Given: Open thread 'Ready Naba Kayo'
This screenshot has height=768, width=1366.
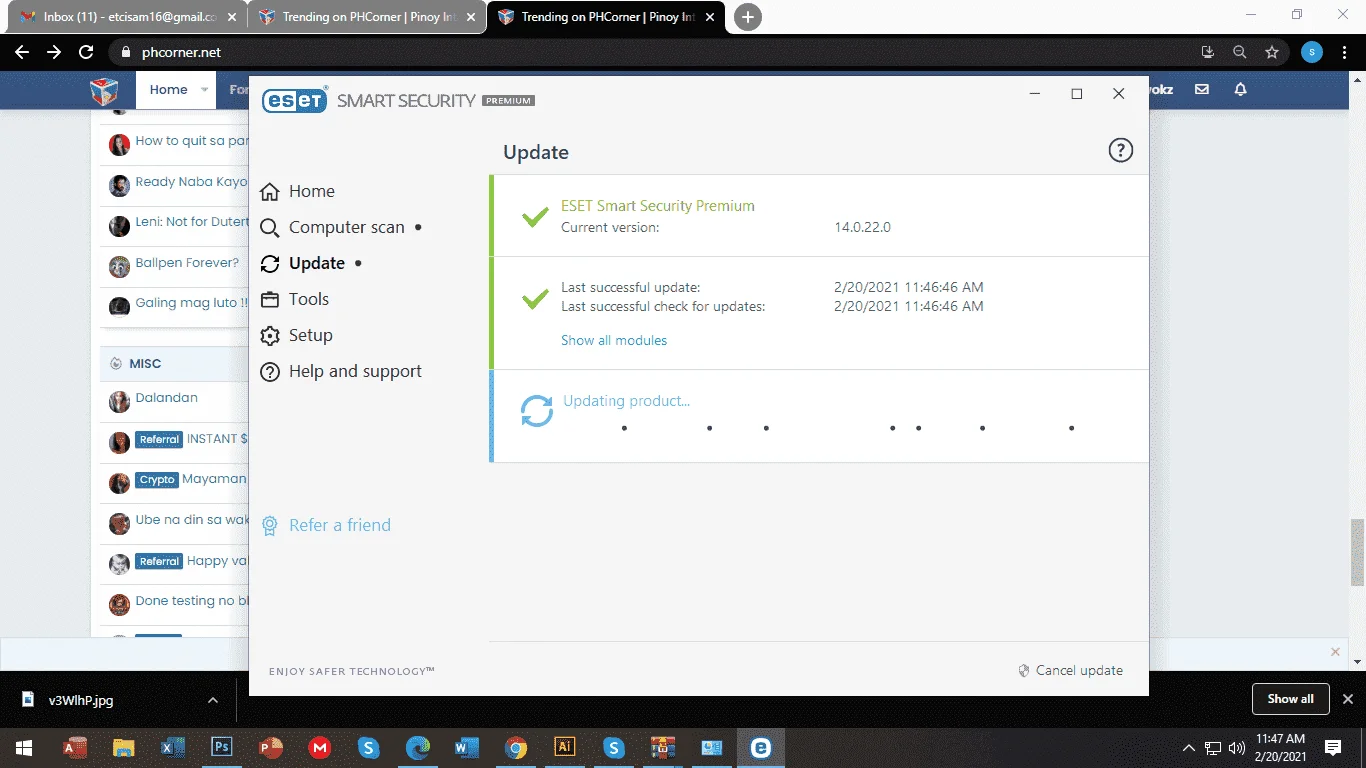Looking at the screenshot, I should pos(191,182).
